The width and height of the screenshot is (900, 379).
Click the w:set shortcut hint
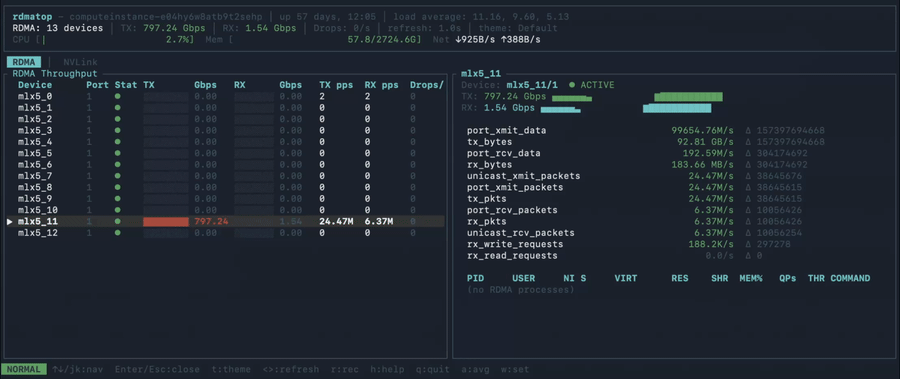tap(515, 369)
